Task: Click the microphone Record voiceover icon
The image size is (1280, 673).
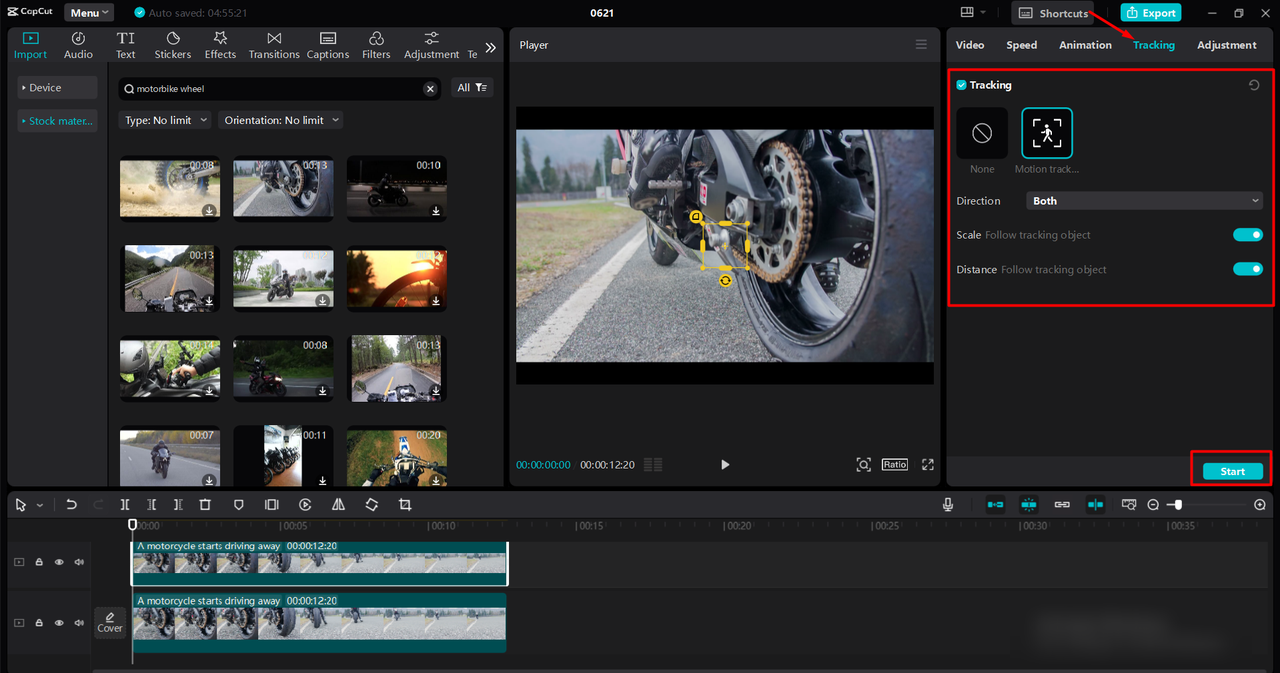Action: [948, 505]
